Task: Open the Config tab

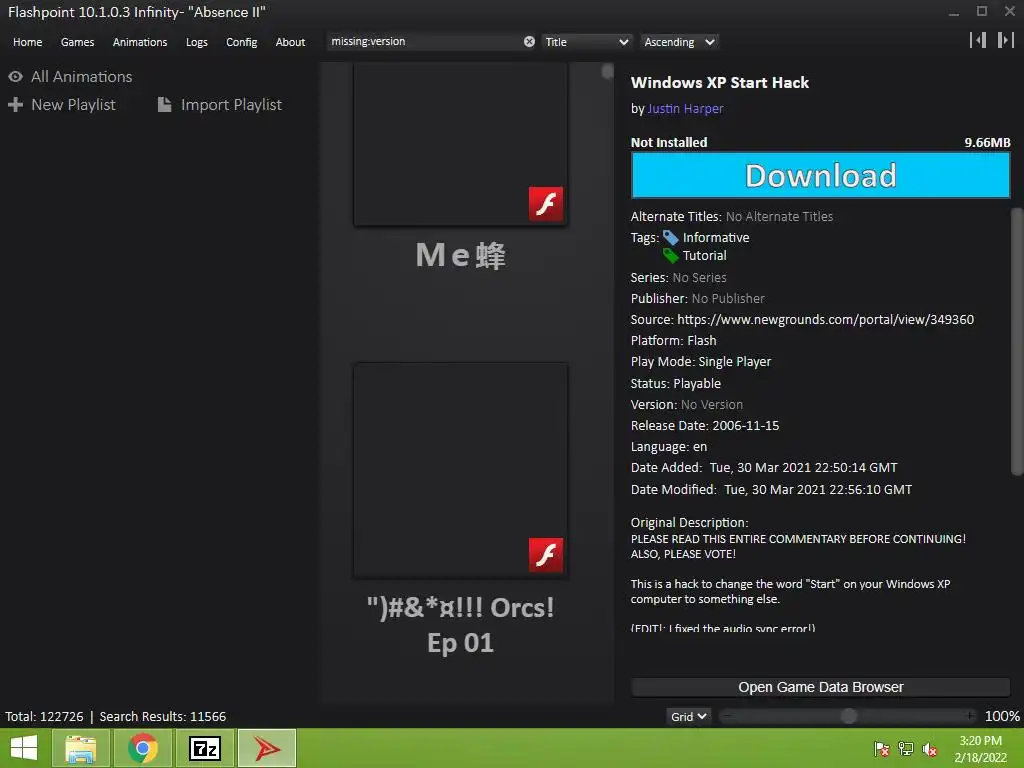Action: pyautogui.click(x=242, y=42)
